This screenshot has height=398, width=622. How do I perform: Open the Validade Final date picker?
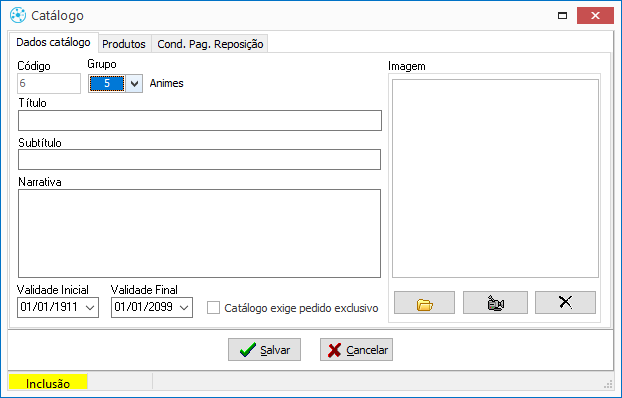184,308
